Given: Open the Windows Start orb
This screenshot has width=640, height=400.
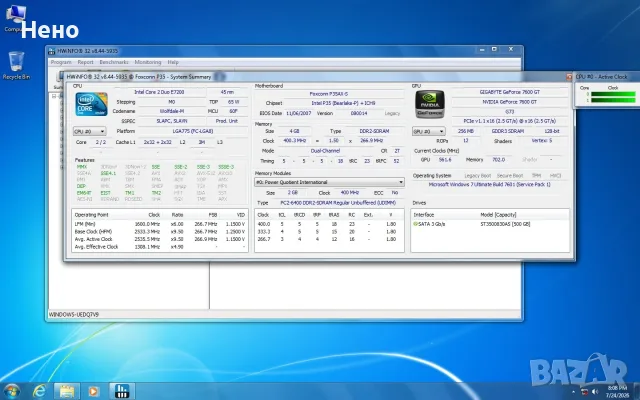Looking at the screenshot, I should click(x=11, y=391).
